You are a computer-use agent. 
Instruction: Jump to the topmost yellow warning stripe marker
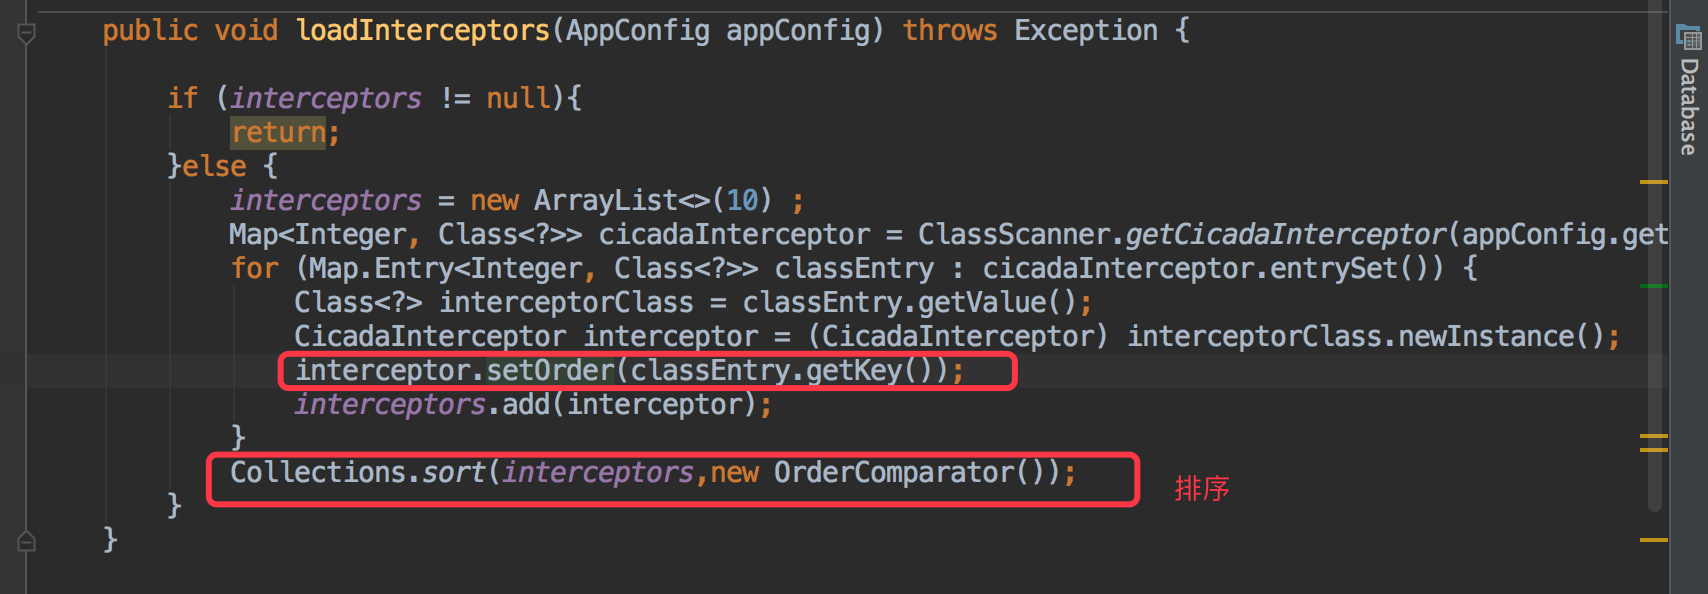1654,182
